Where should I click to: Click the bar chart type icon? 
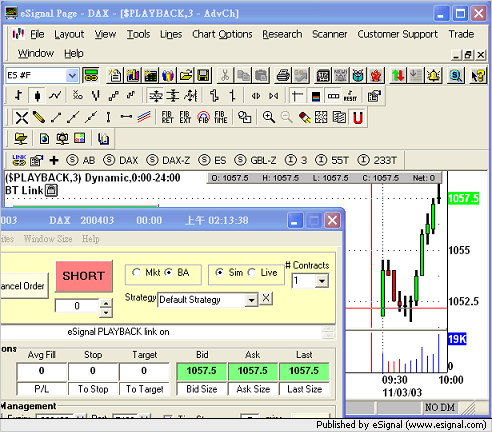[x=19, y=96]
